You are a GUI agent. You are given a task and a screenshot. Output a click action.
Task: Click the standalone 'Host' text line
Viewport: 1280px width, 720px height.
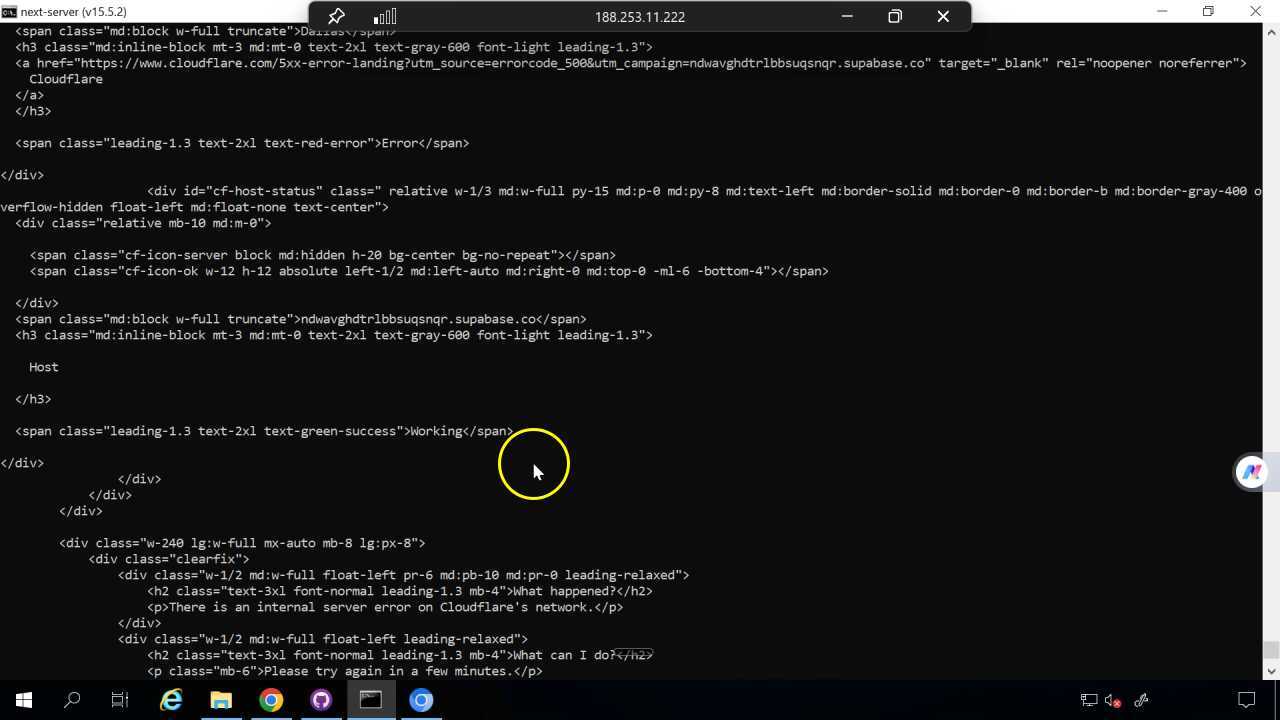44,367
